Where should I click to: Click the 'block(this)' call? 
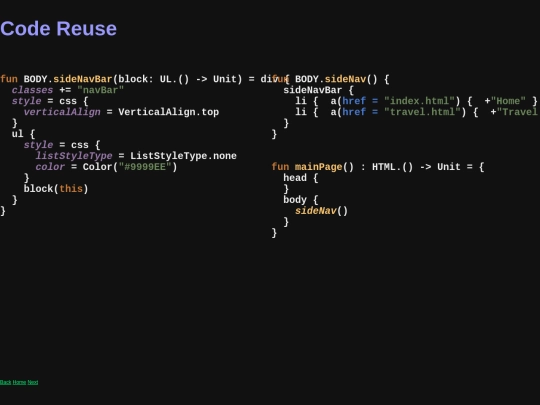click(x=56, y=189)
